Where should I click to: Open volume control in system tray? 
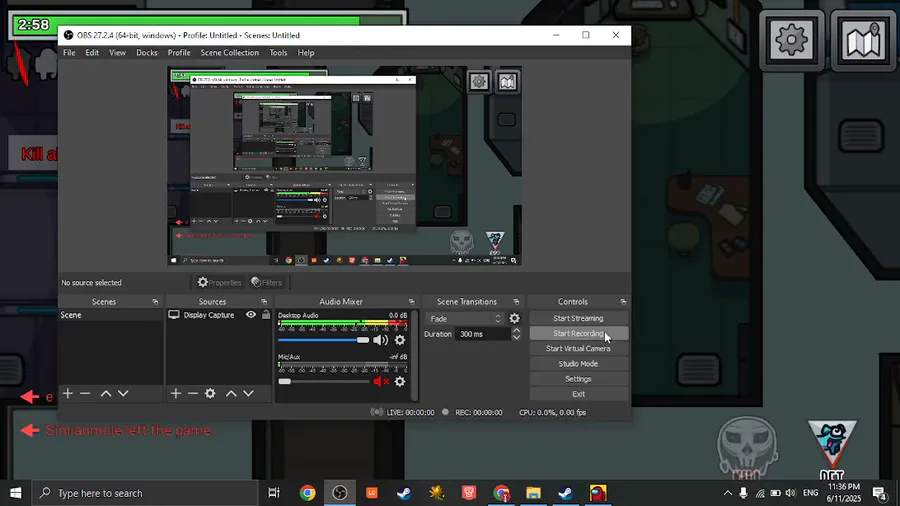(x=791, y=493)
